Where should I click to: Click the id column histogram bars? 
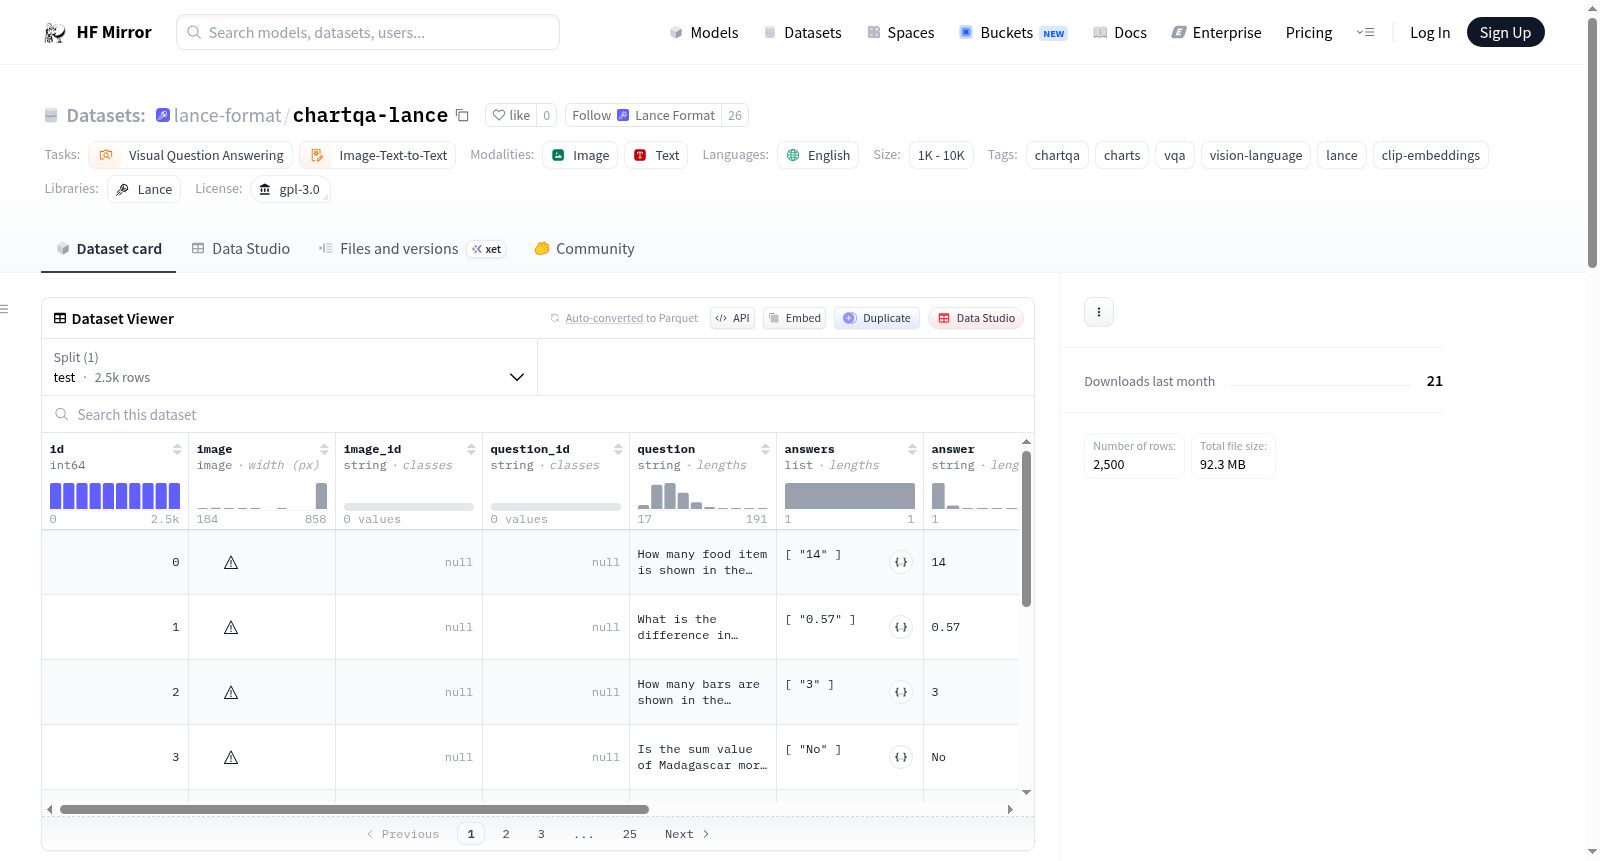pos(115,496)
